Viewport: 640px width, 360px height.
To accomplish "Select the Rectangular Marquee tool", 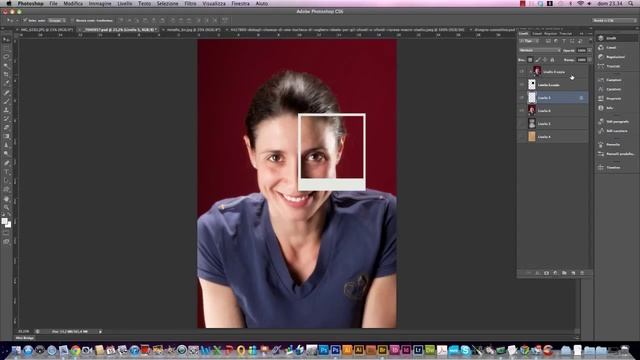I will point(6,48).
